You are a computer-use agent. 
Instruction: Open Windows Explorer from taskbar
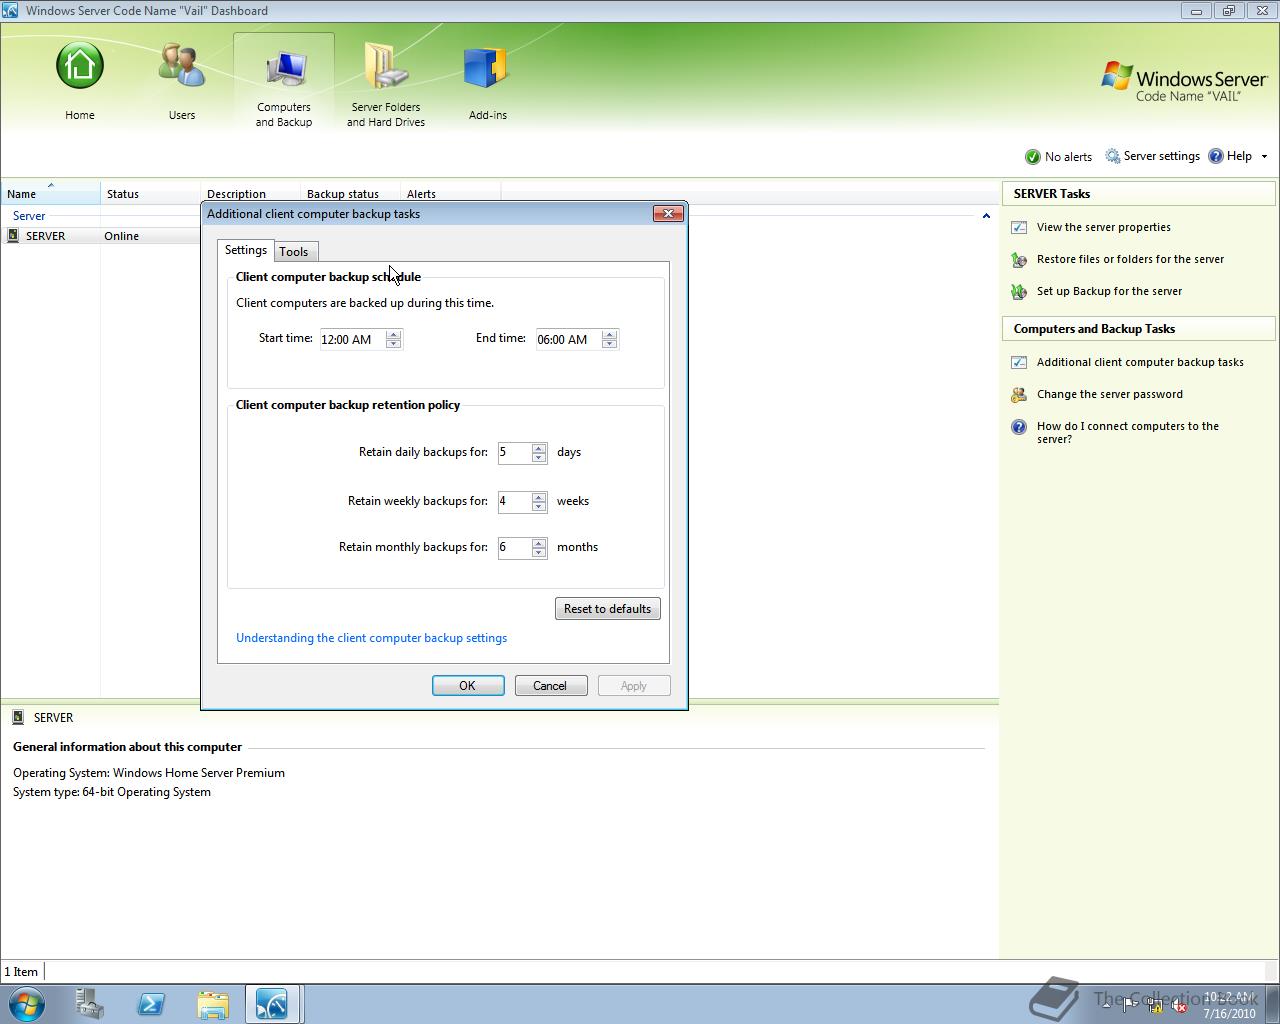pos(213,1004)
